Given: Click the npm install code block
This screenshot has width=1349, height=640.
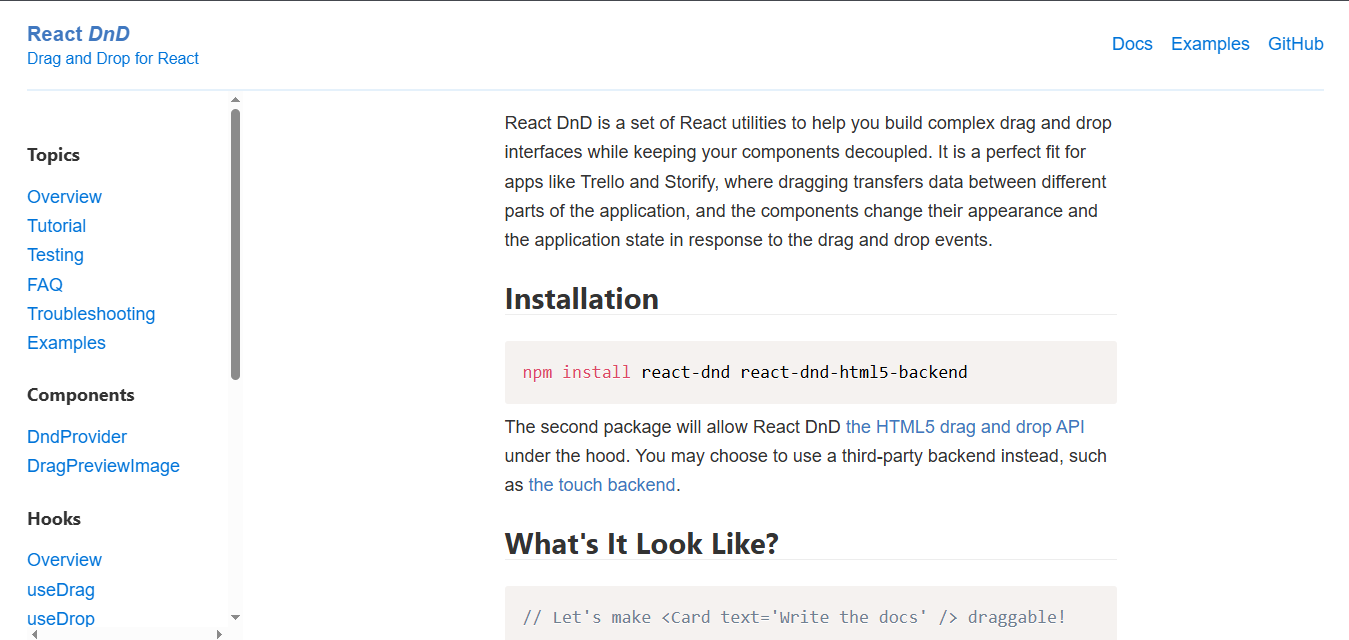Looking at the screenshot, I should [810, 372].
